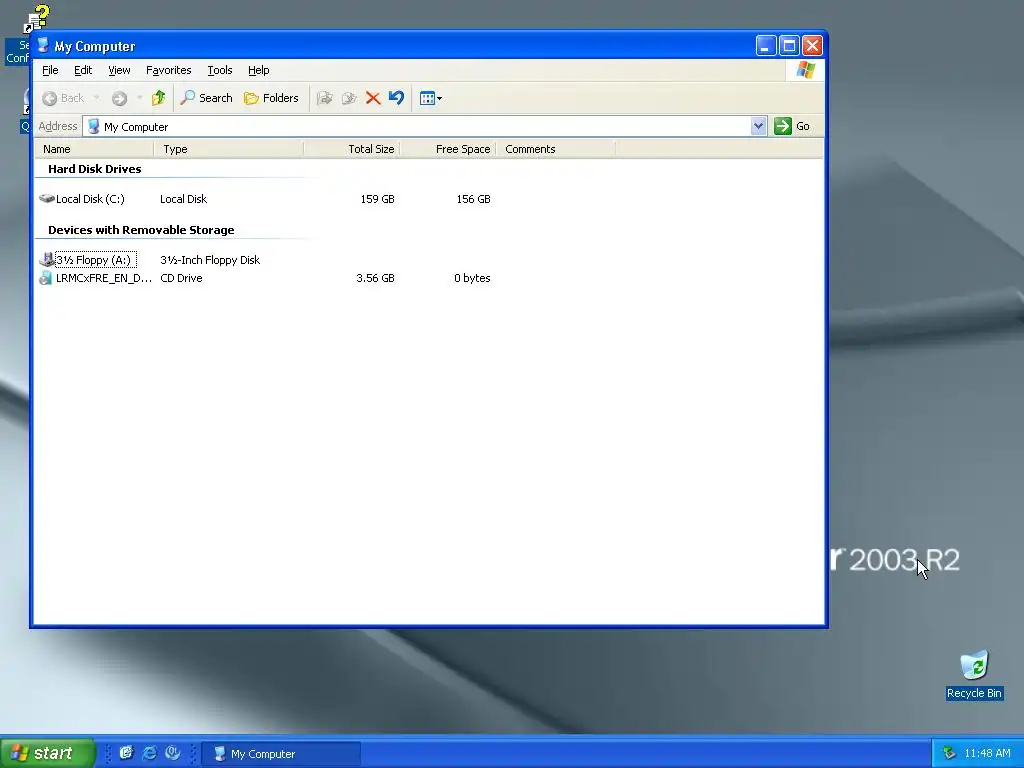Viewport: 1024px width, 768px height.
Task: Open the File menu
Action: pyautogui.click(x=50, y=70)
